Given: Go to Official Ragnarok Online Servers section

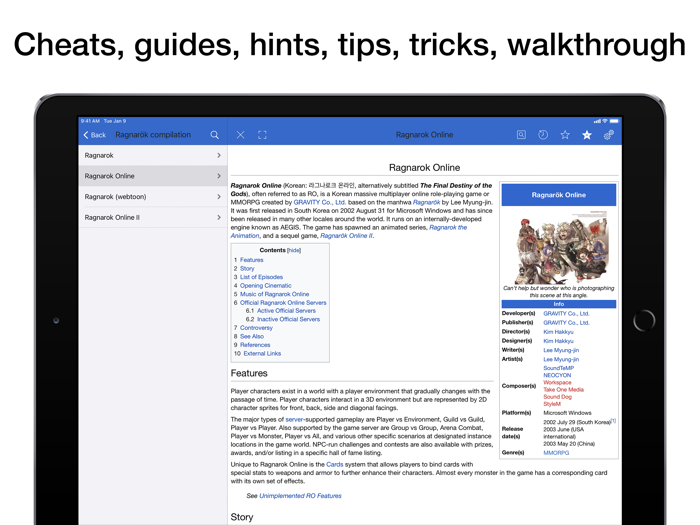Looking at the screenshot, I should click(283, 303).
